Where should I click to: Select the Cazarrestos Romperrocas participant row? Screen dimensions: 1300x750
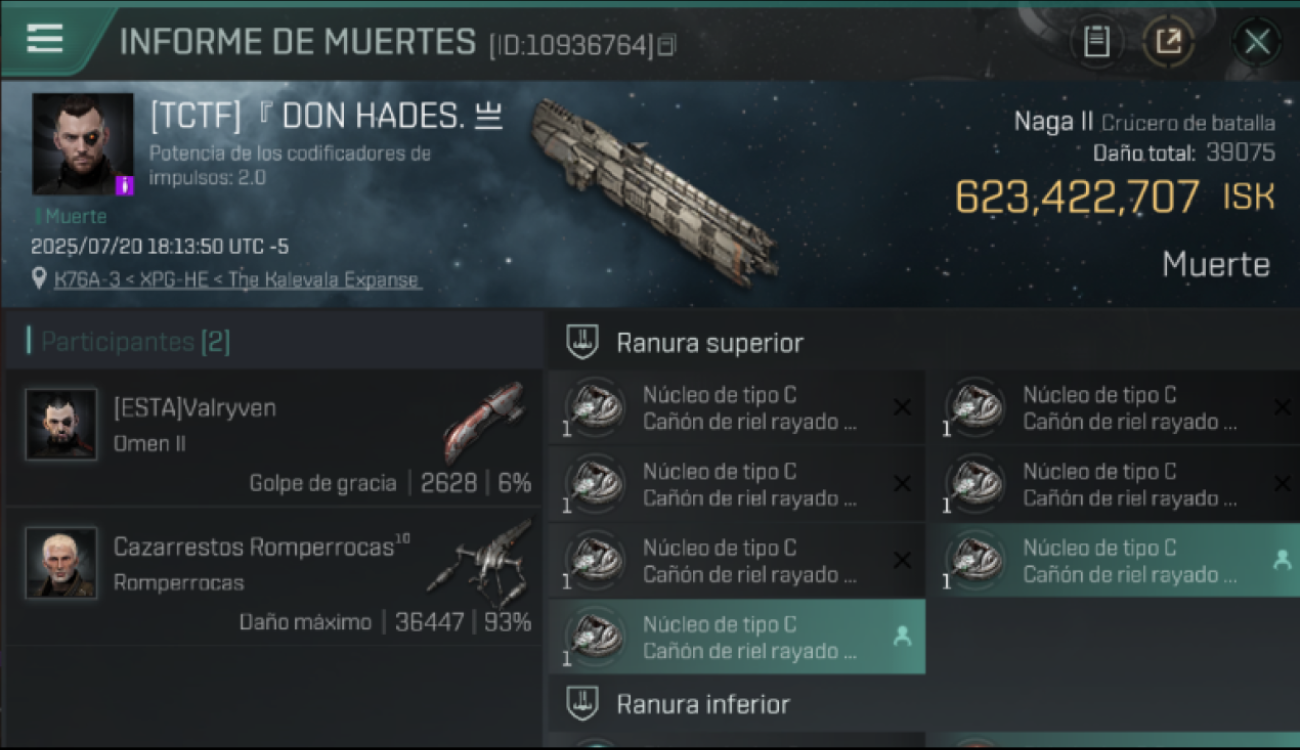272,576
